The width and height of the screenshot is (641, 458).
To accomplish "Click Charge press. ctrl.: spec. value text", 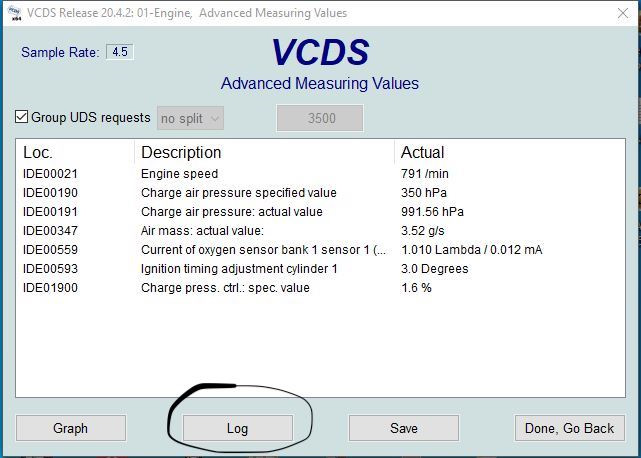I will 225,288.
